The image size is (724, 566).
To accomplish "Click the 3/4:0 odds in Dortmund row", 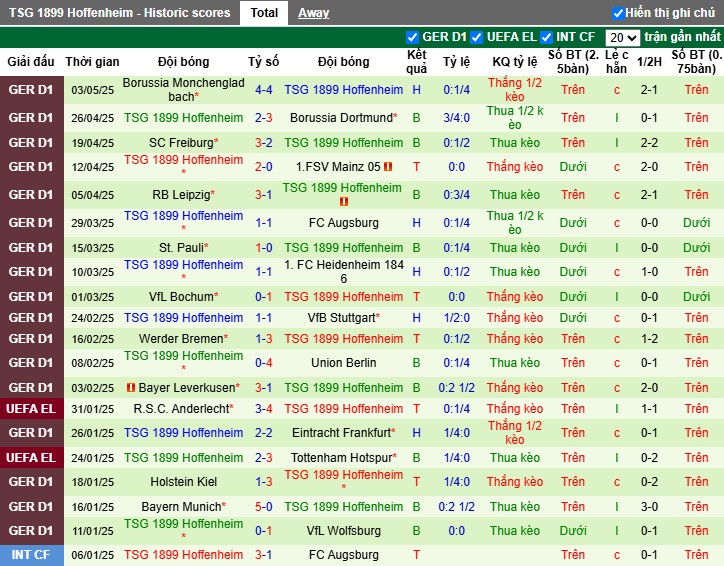I will (456, 118).
